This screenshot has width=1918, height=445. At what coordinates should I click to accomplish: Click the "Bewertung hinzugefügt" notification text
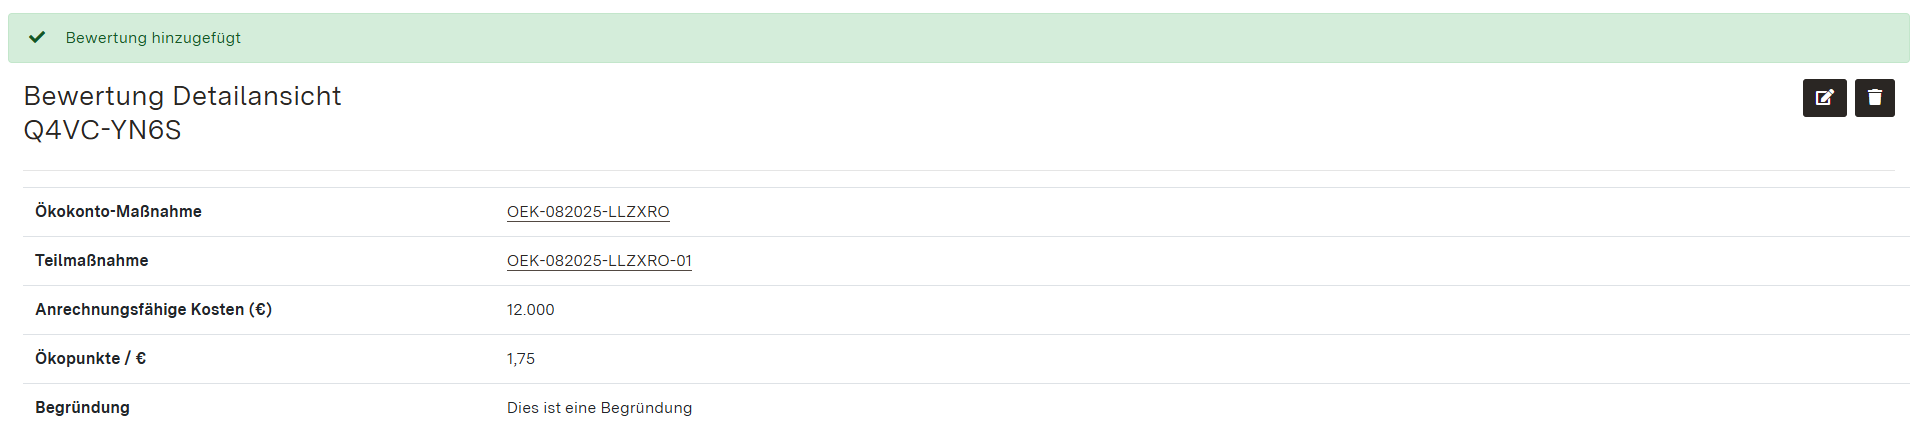(x=153, y=38)
